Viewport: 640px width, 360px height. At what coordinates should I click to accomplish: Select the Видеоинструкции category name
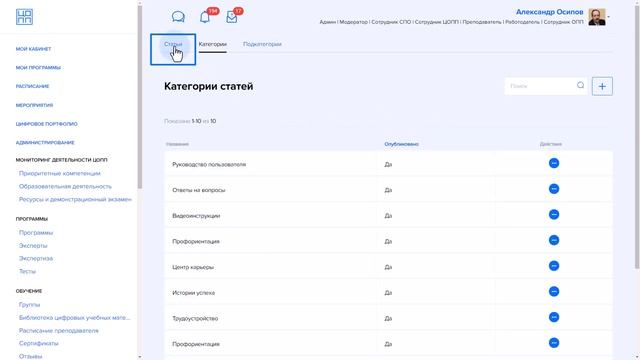196,216
